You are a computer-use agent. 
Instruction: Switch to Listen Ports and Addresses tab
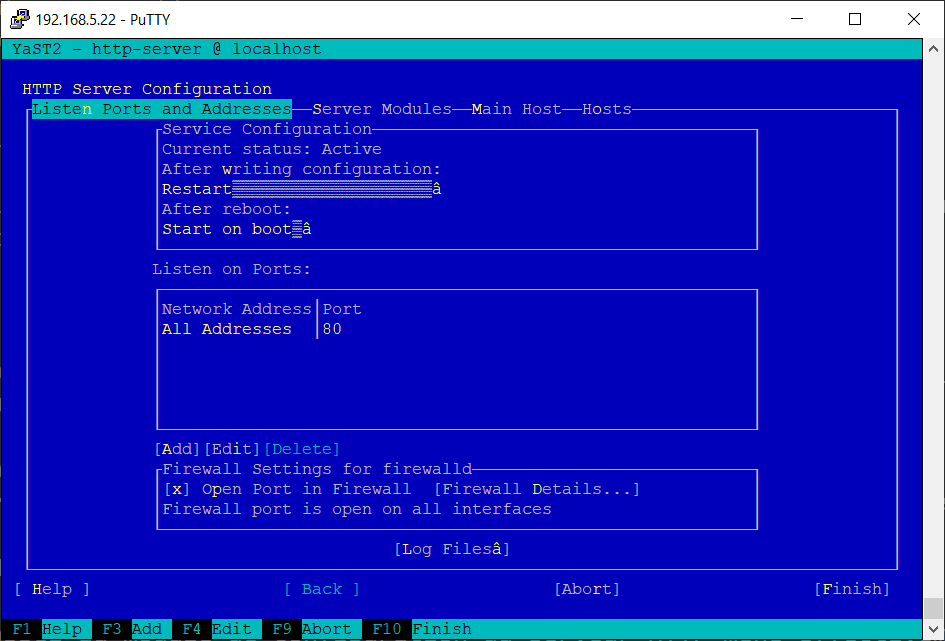[x=162, y=109]
